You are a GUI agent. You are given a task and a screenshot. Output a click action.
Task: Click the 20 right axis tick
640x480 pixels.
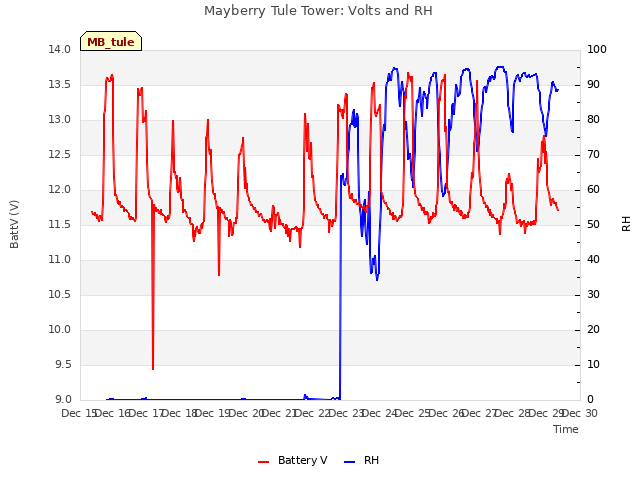click(593, 330)
